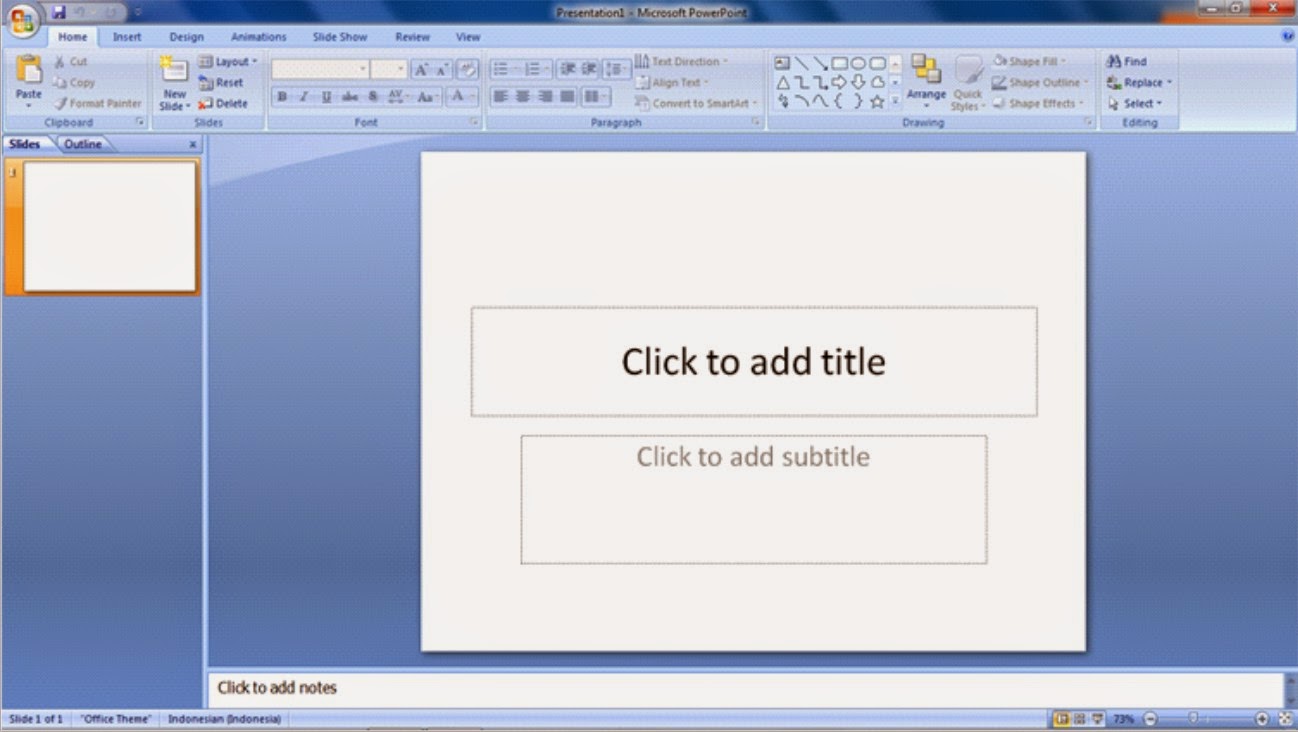
Task: Toggle the Numbering list formatting
Action: (537, 69)
